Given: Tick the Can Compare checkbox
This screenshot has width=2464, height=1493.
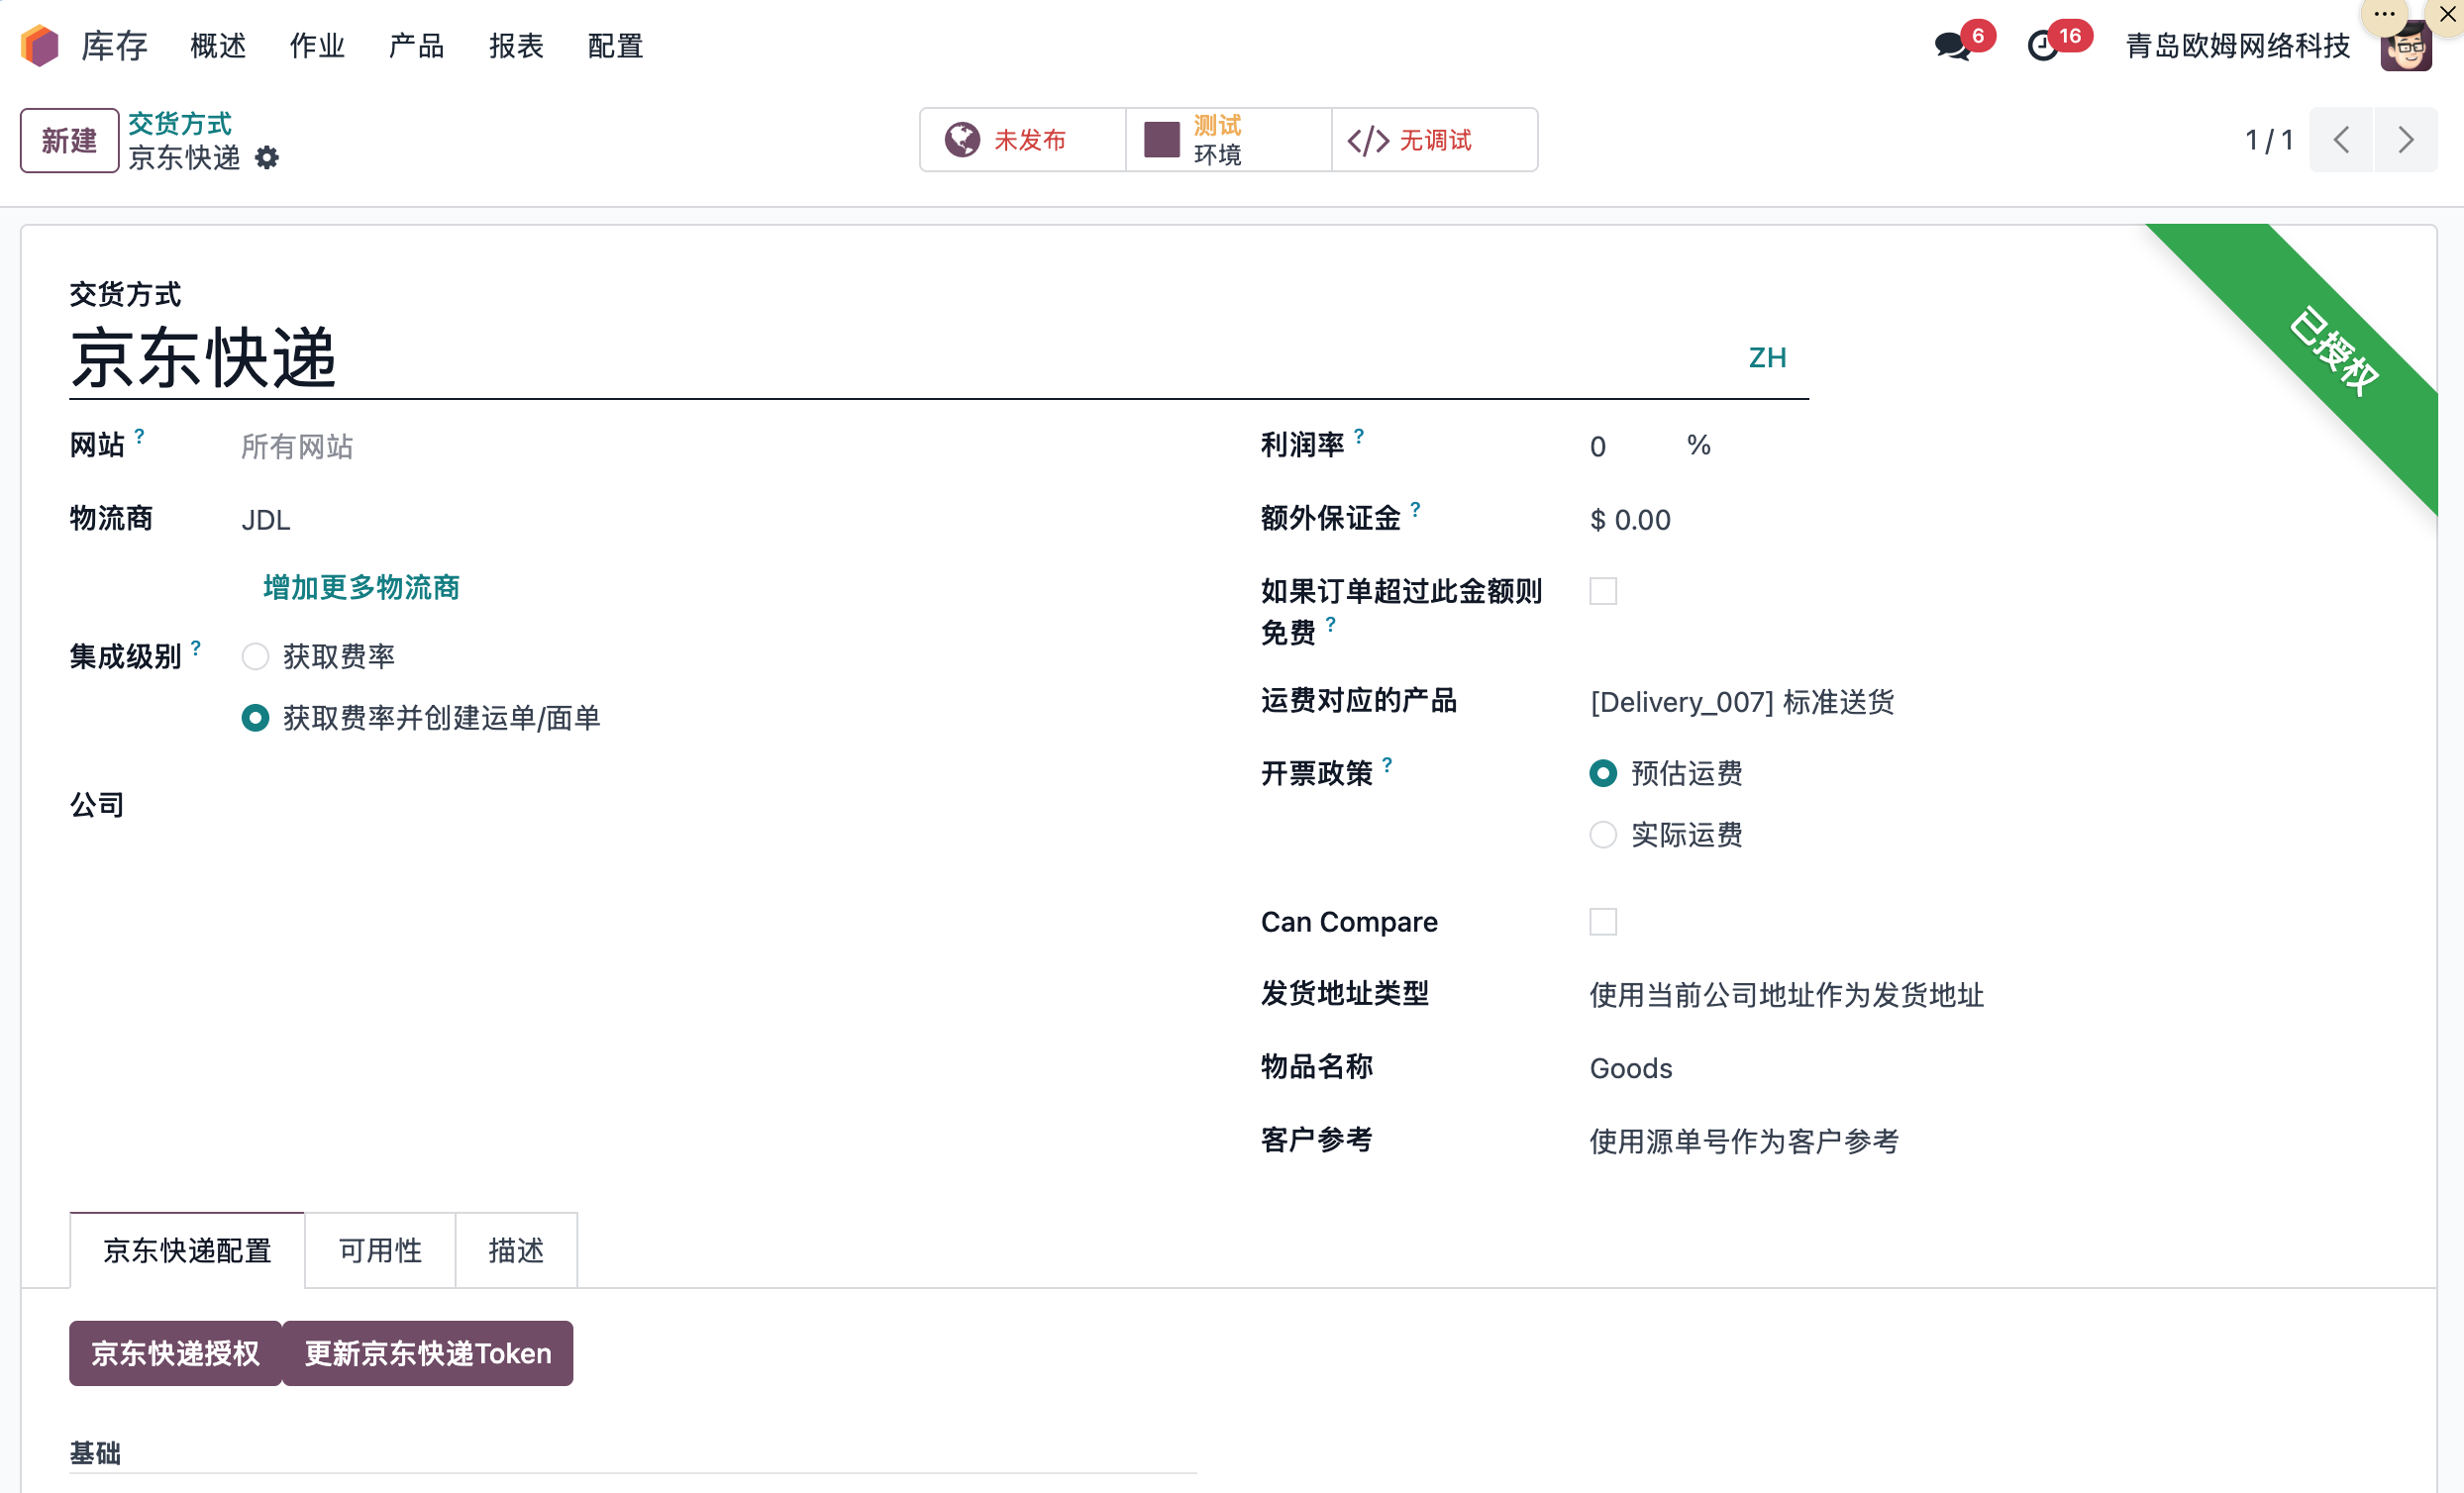Looking at the screenshot, I should pos(1603,921).
